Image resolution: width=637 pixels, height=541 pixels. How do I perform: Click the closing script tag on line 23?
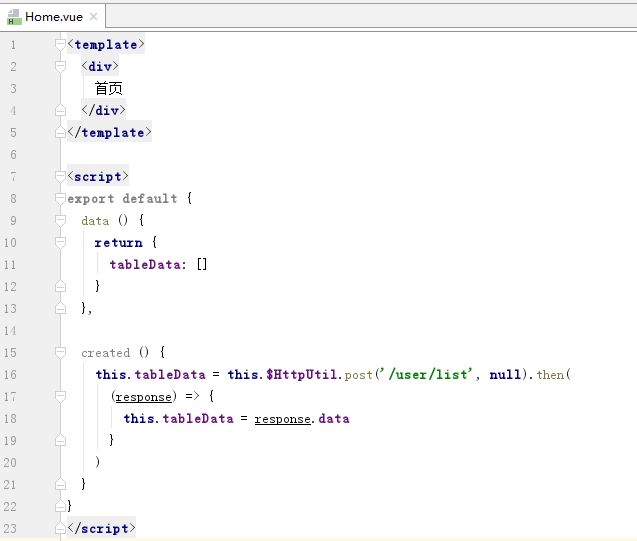102,528
